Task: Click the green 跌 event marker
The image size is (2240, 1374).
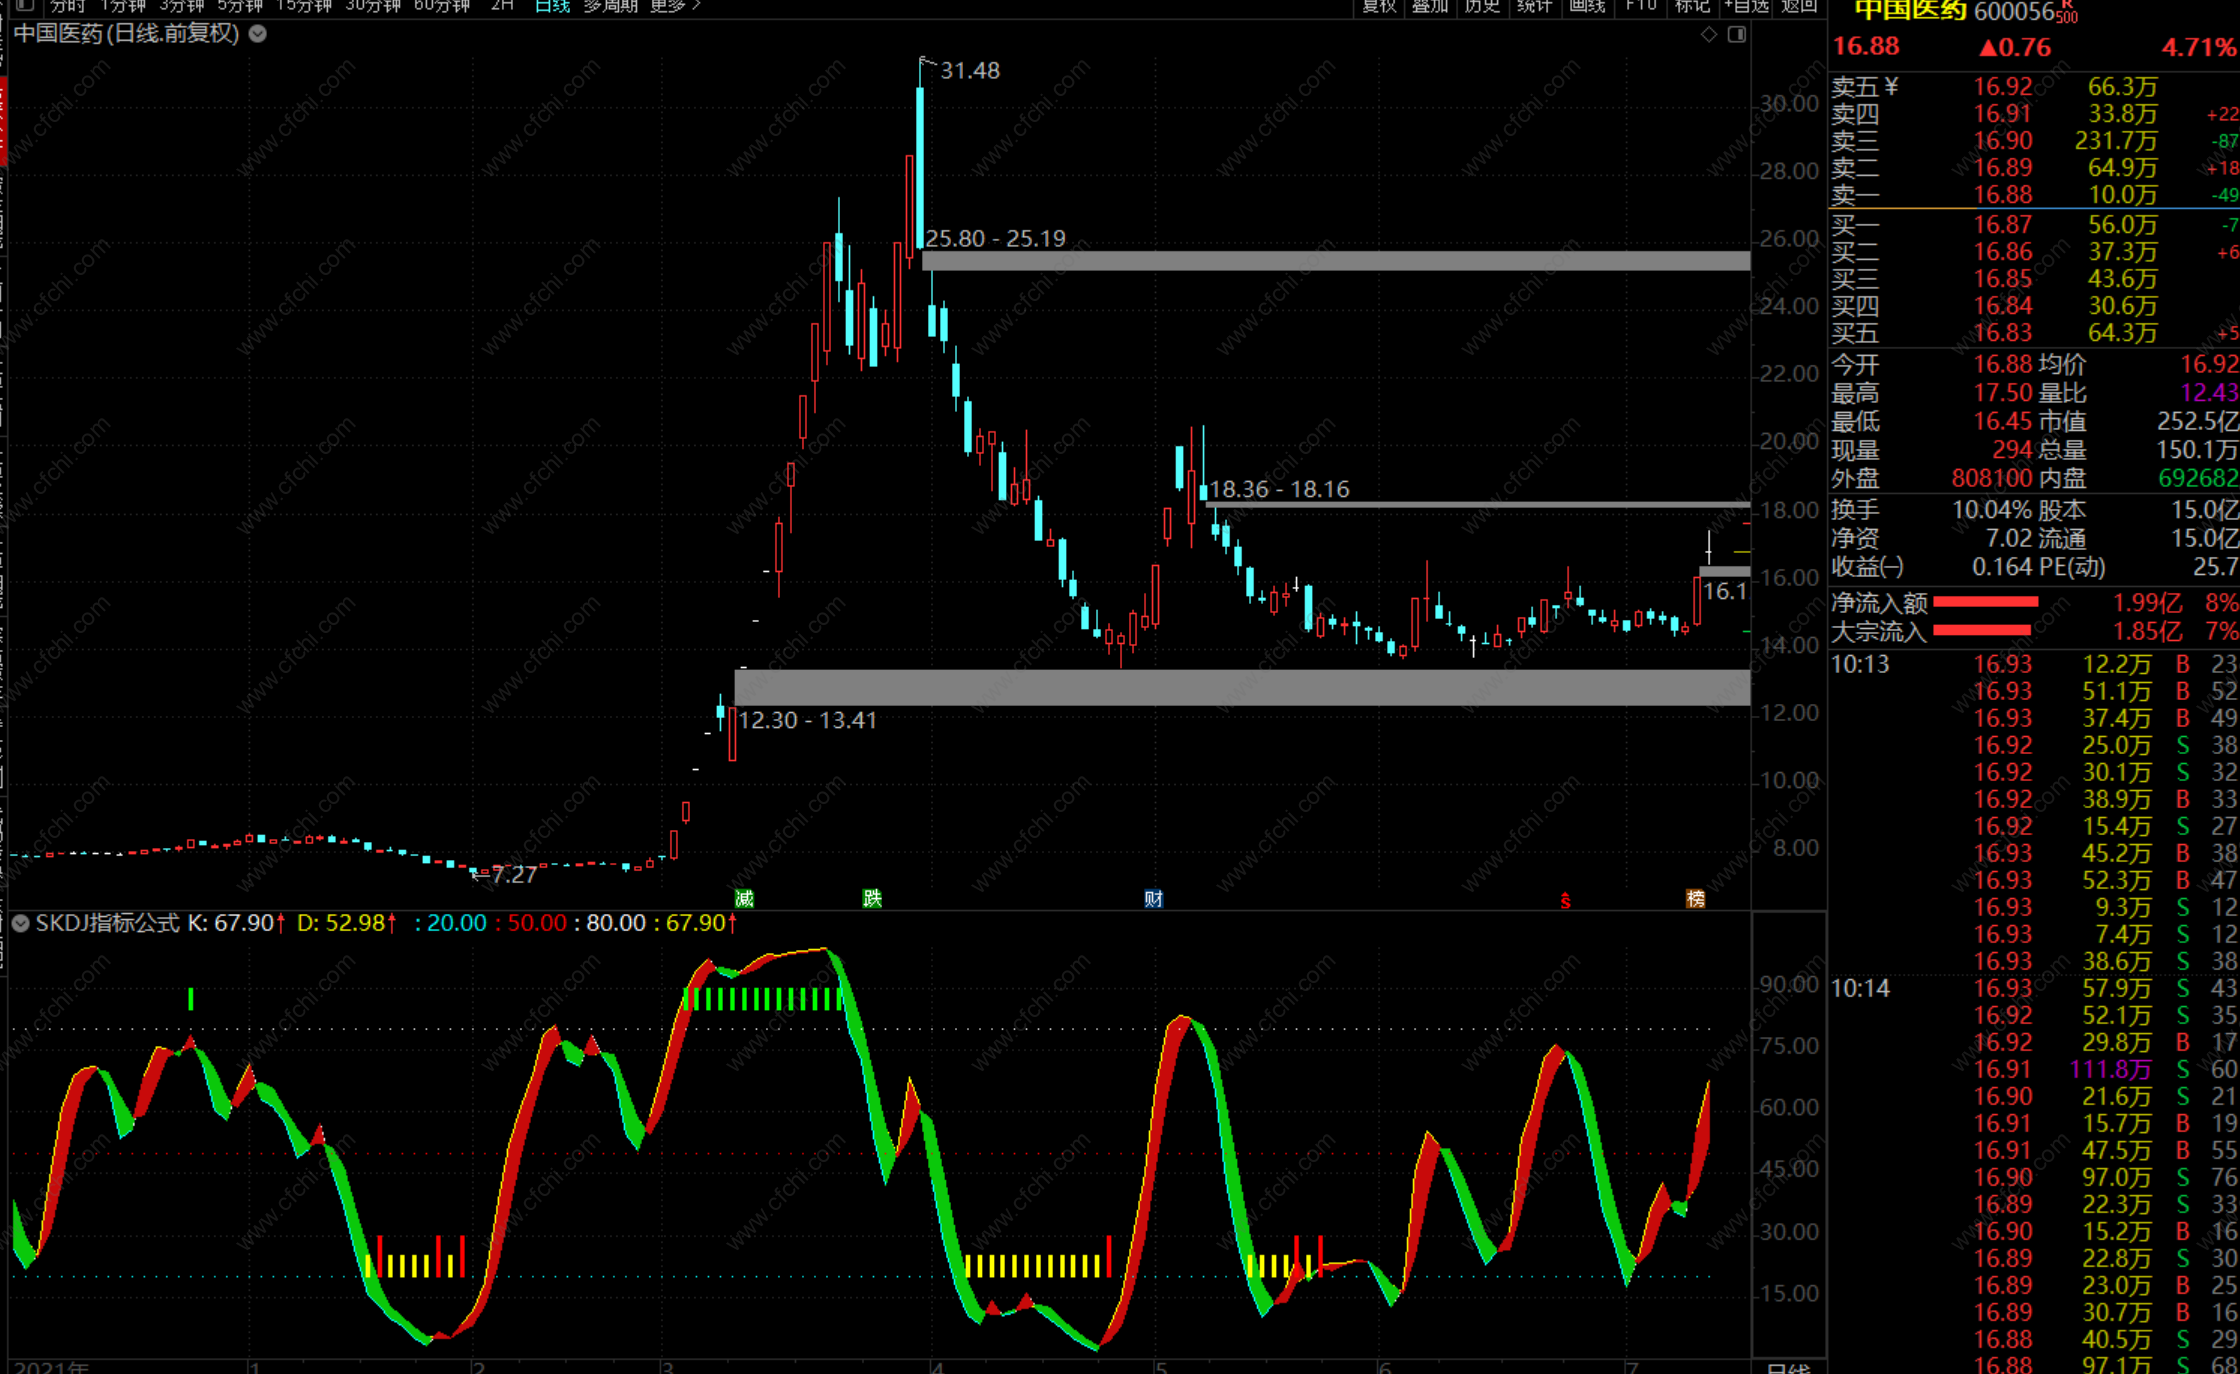Action: 872,898
